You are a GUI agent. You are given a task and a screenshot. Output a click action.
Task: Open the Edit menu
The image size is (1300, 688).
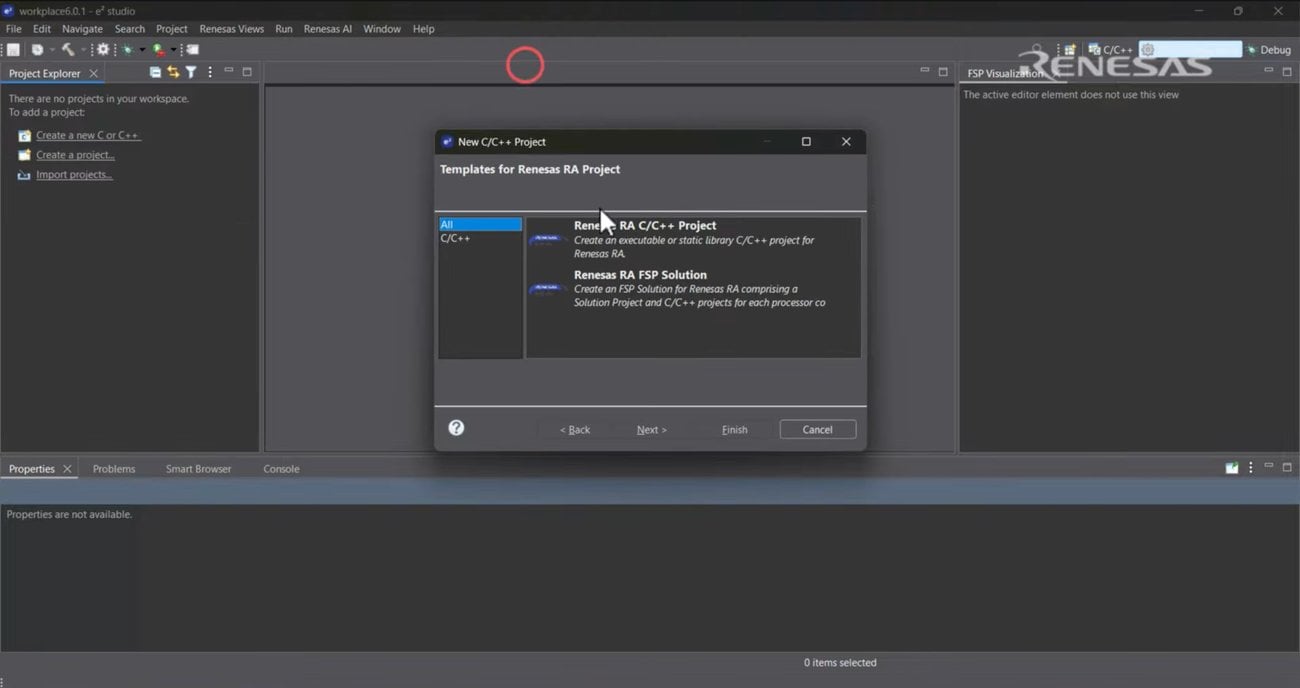coord(41,29)
